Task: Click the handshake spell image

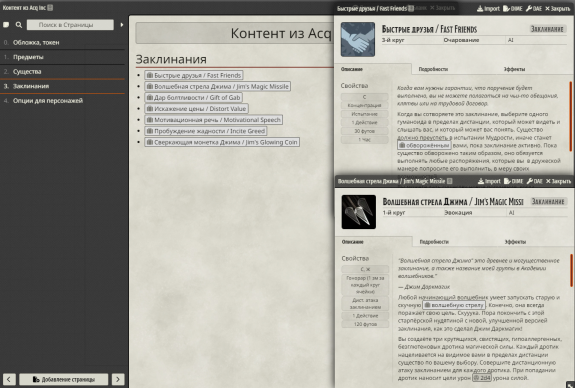Action: pos(358,39)
